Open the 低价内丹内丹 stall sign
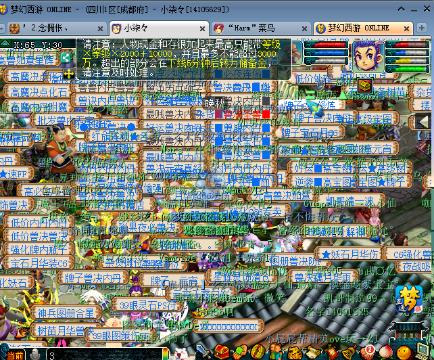The height and width of the screenshot is (360, 434). click(39, 222)
